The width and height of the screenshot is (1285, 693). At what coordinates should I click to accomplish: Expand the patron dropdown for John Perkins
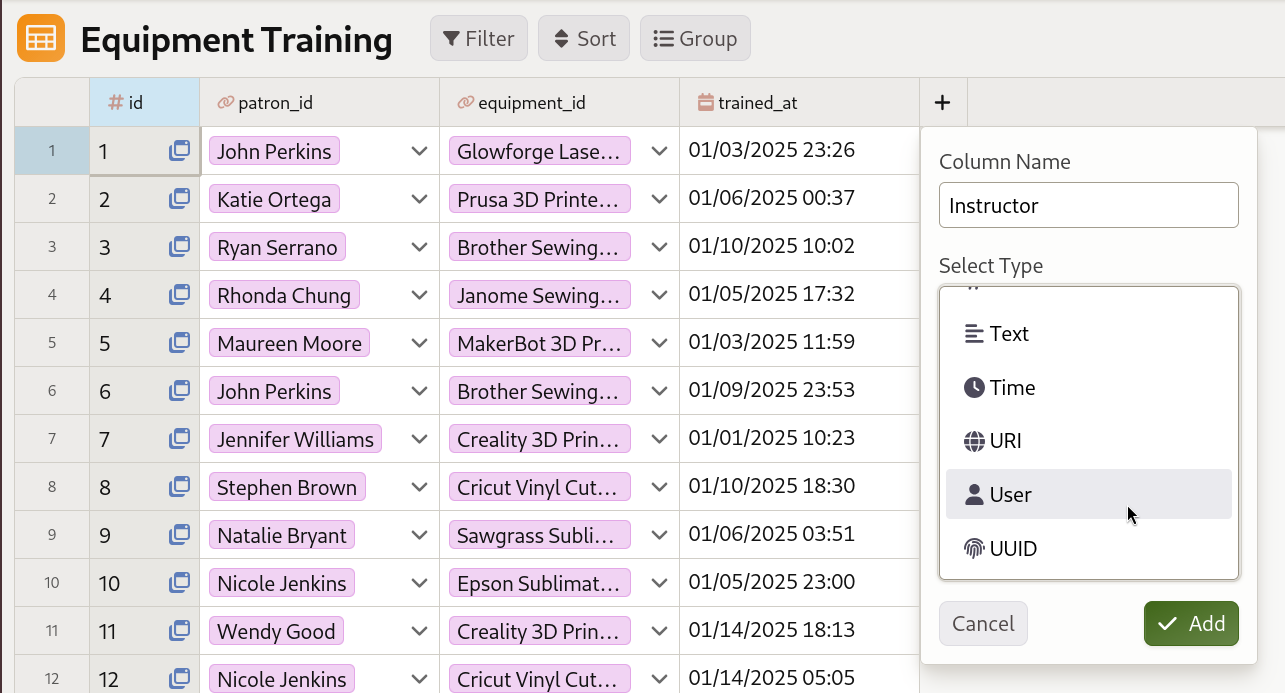(419, 150)
